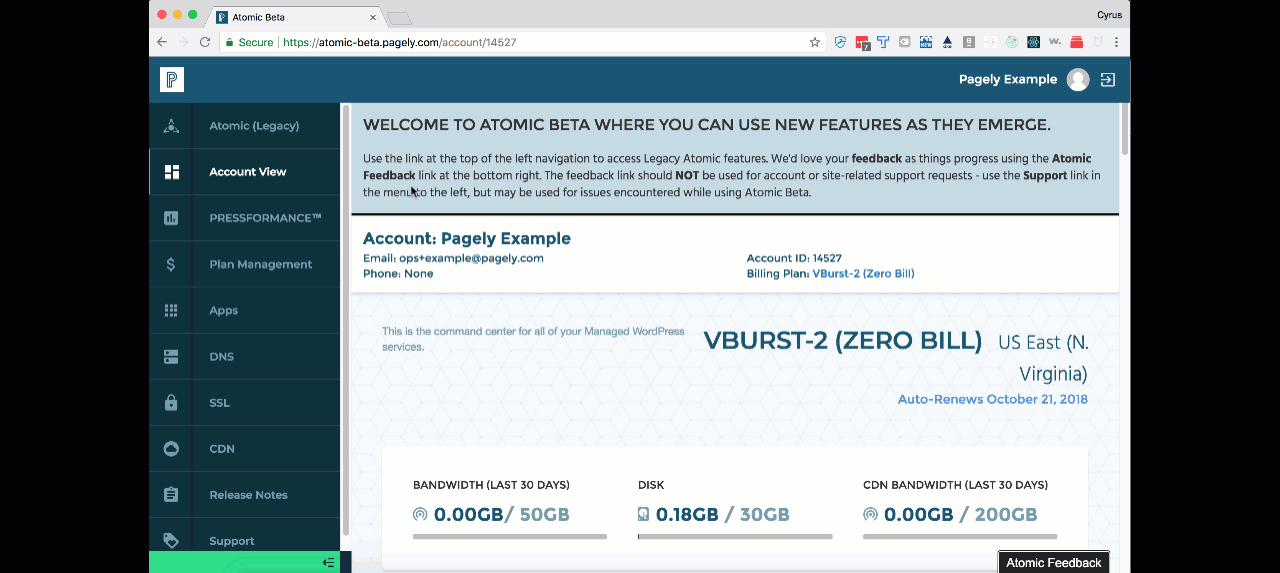
Task: Click the blue shield extension icon
Action: point(840,42)
